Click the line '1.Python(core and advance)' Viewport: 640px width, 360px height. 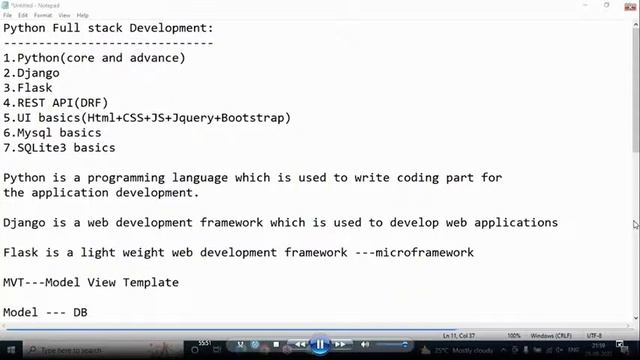[x=94, y=58]
